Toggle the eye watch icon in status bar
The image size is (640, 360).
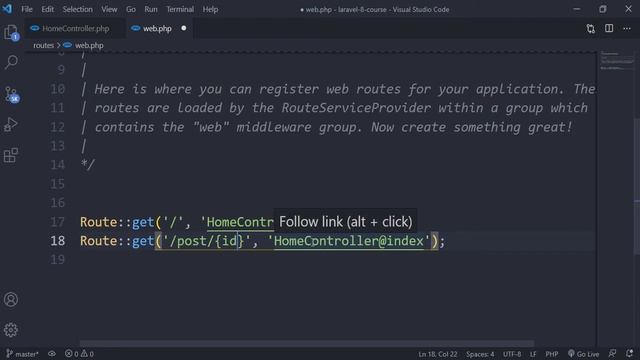tap(52, 354)
